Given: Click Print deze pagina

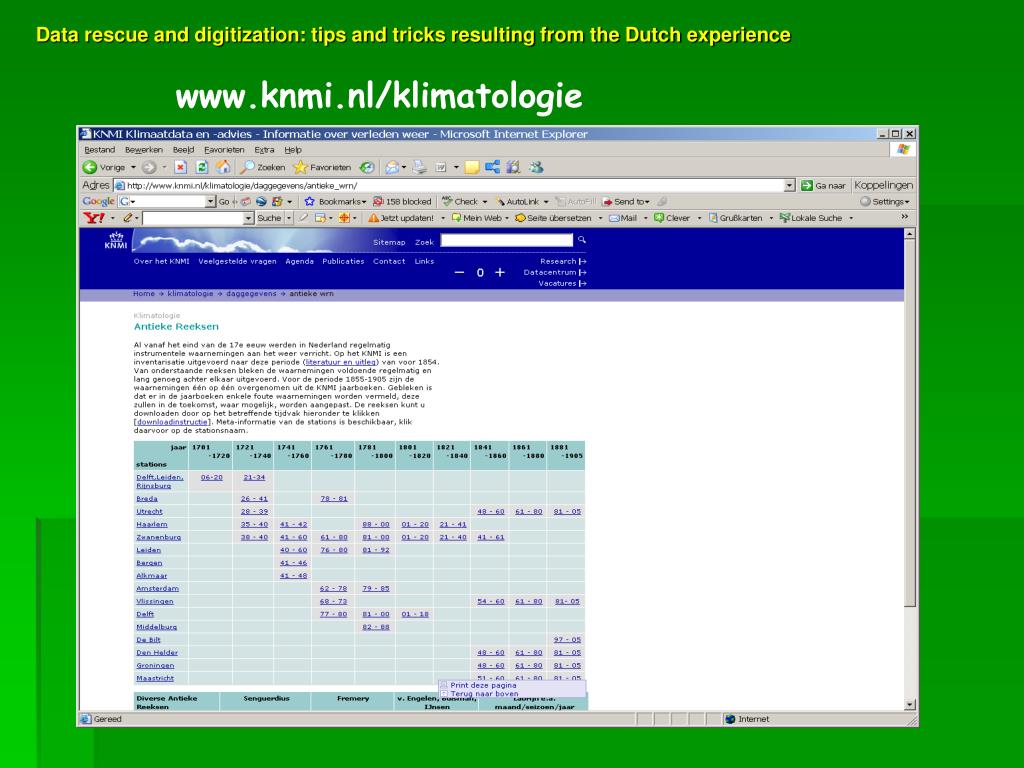Looking at the screenshot, I should (x=483, y=685).
